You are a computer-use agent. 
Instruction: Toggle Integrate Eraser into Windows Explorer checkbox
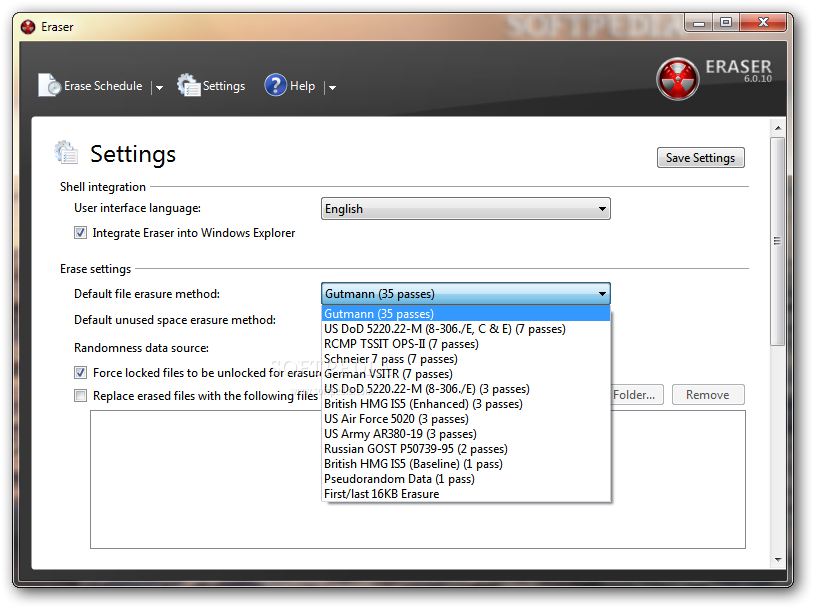[80, 233]
